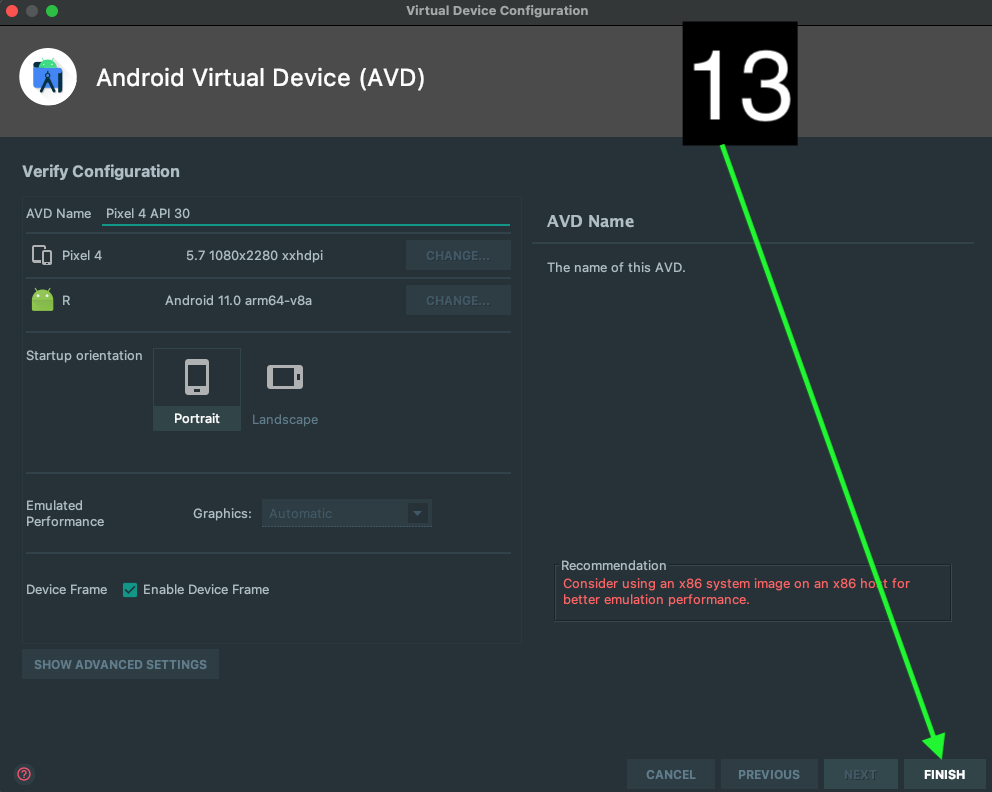
Task: Edit the AVD Name field
Action: tap(305, 213)
